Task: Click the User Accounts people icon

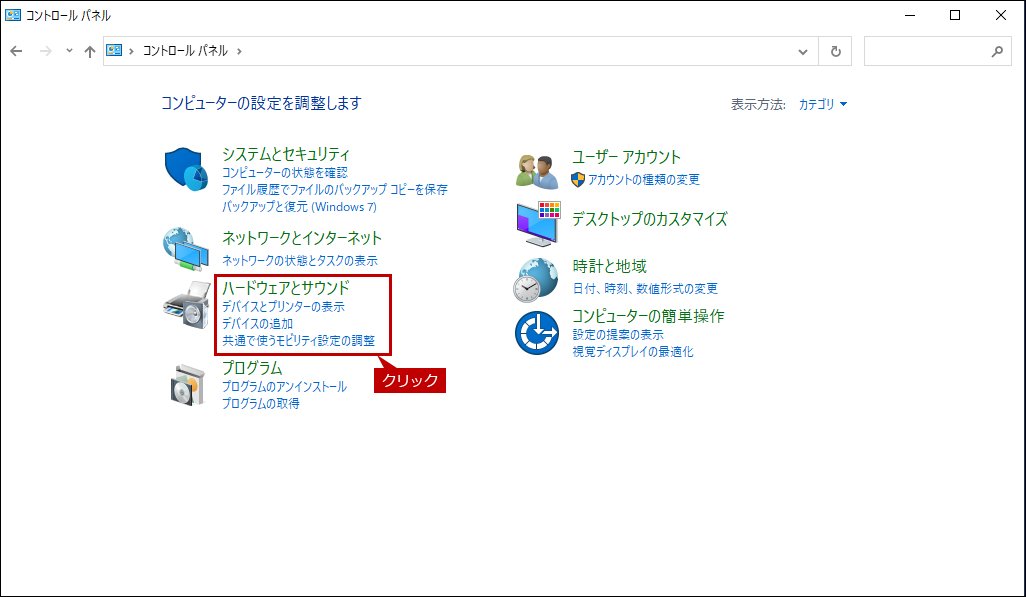Action: pyautogui.click(x=537, y=170)
